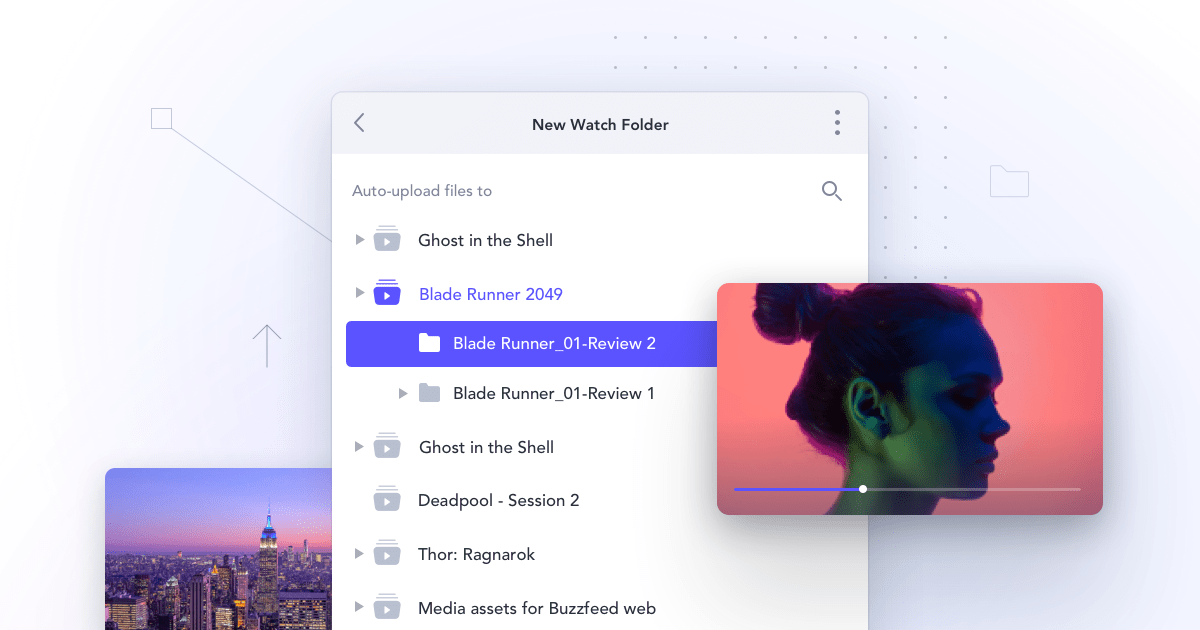Click the city skyline thumbnail
Screen dimensions: 1200x630
coord(218,550)
